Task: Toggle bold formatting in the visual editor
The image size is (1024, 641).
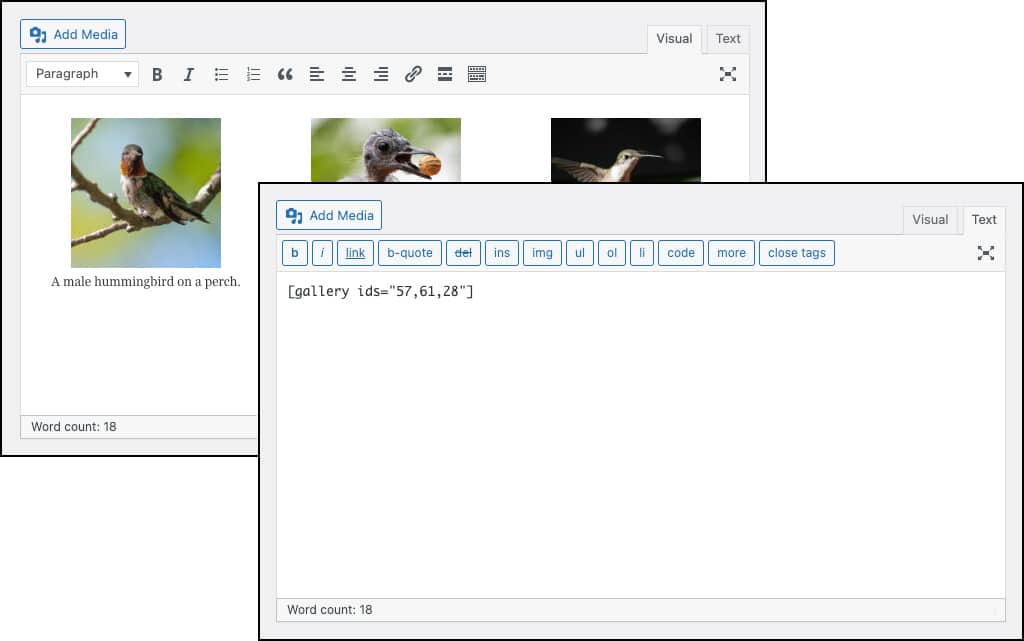Action: 157,74
